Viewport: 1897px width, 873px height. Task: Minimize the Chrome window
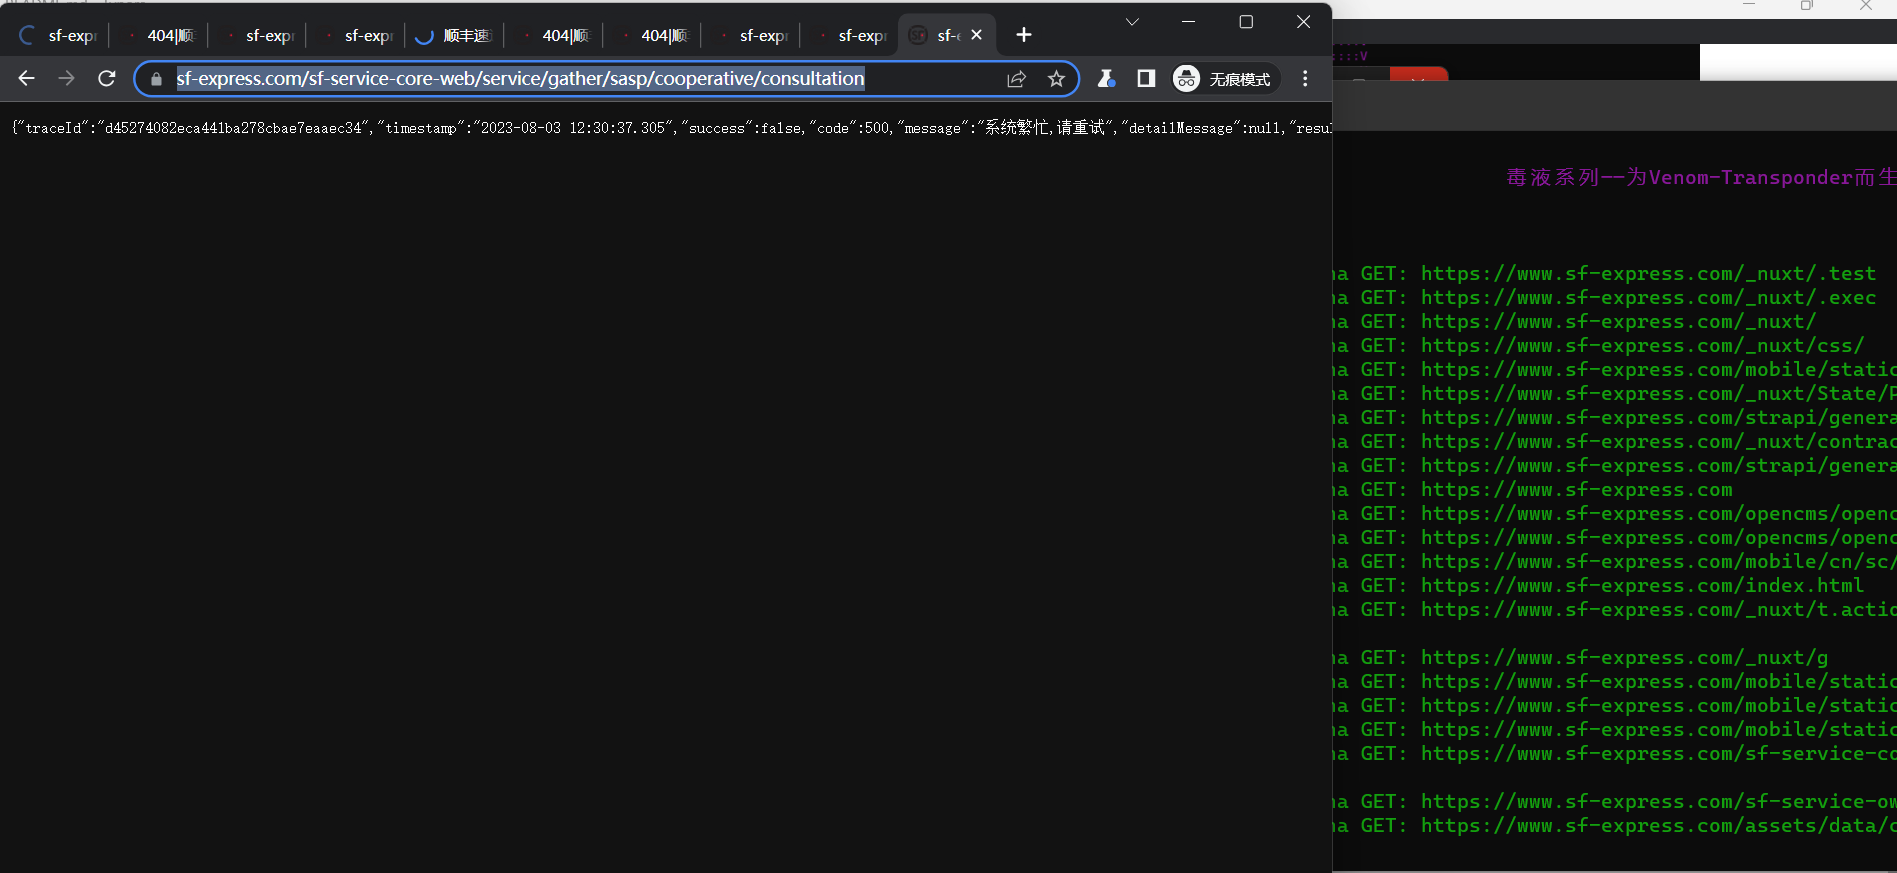pos(1188,22)
